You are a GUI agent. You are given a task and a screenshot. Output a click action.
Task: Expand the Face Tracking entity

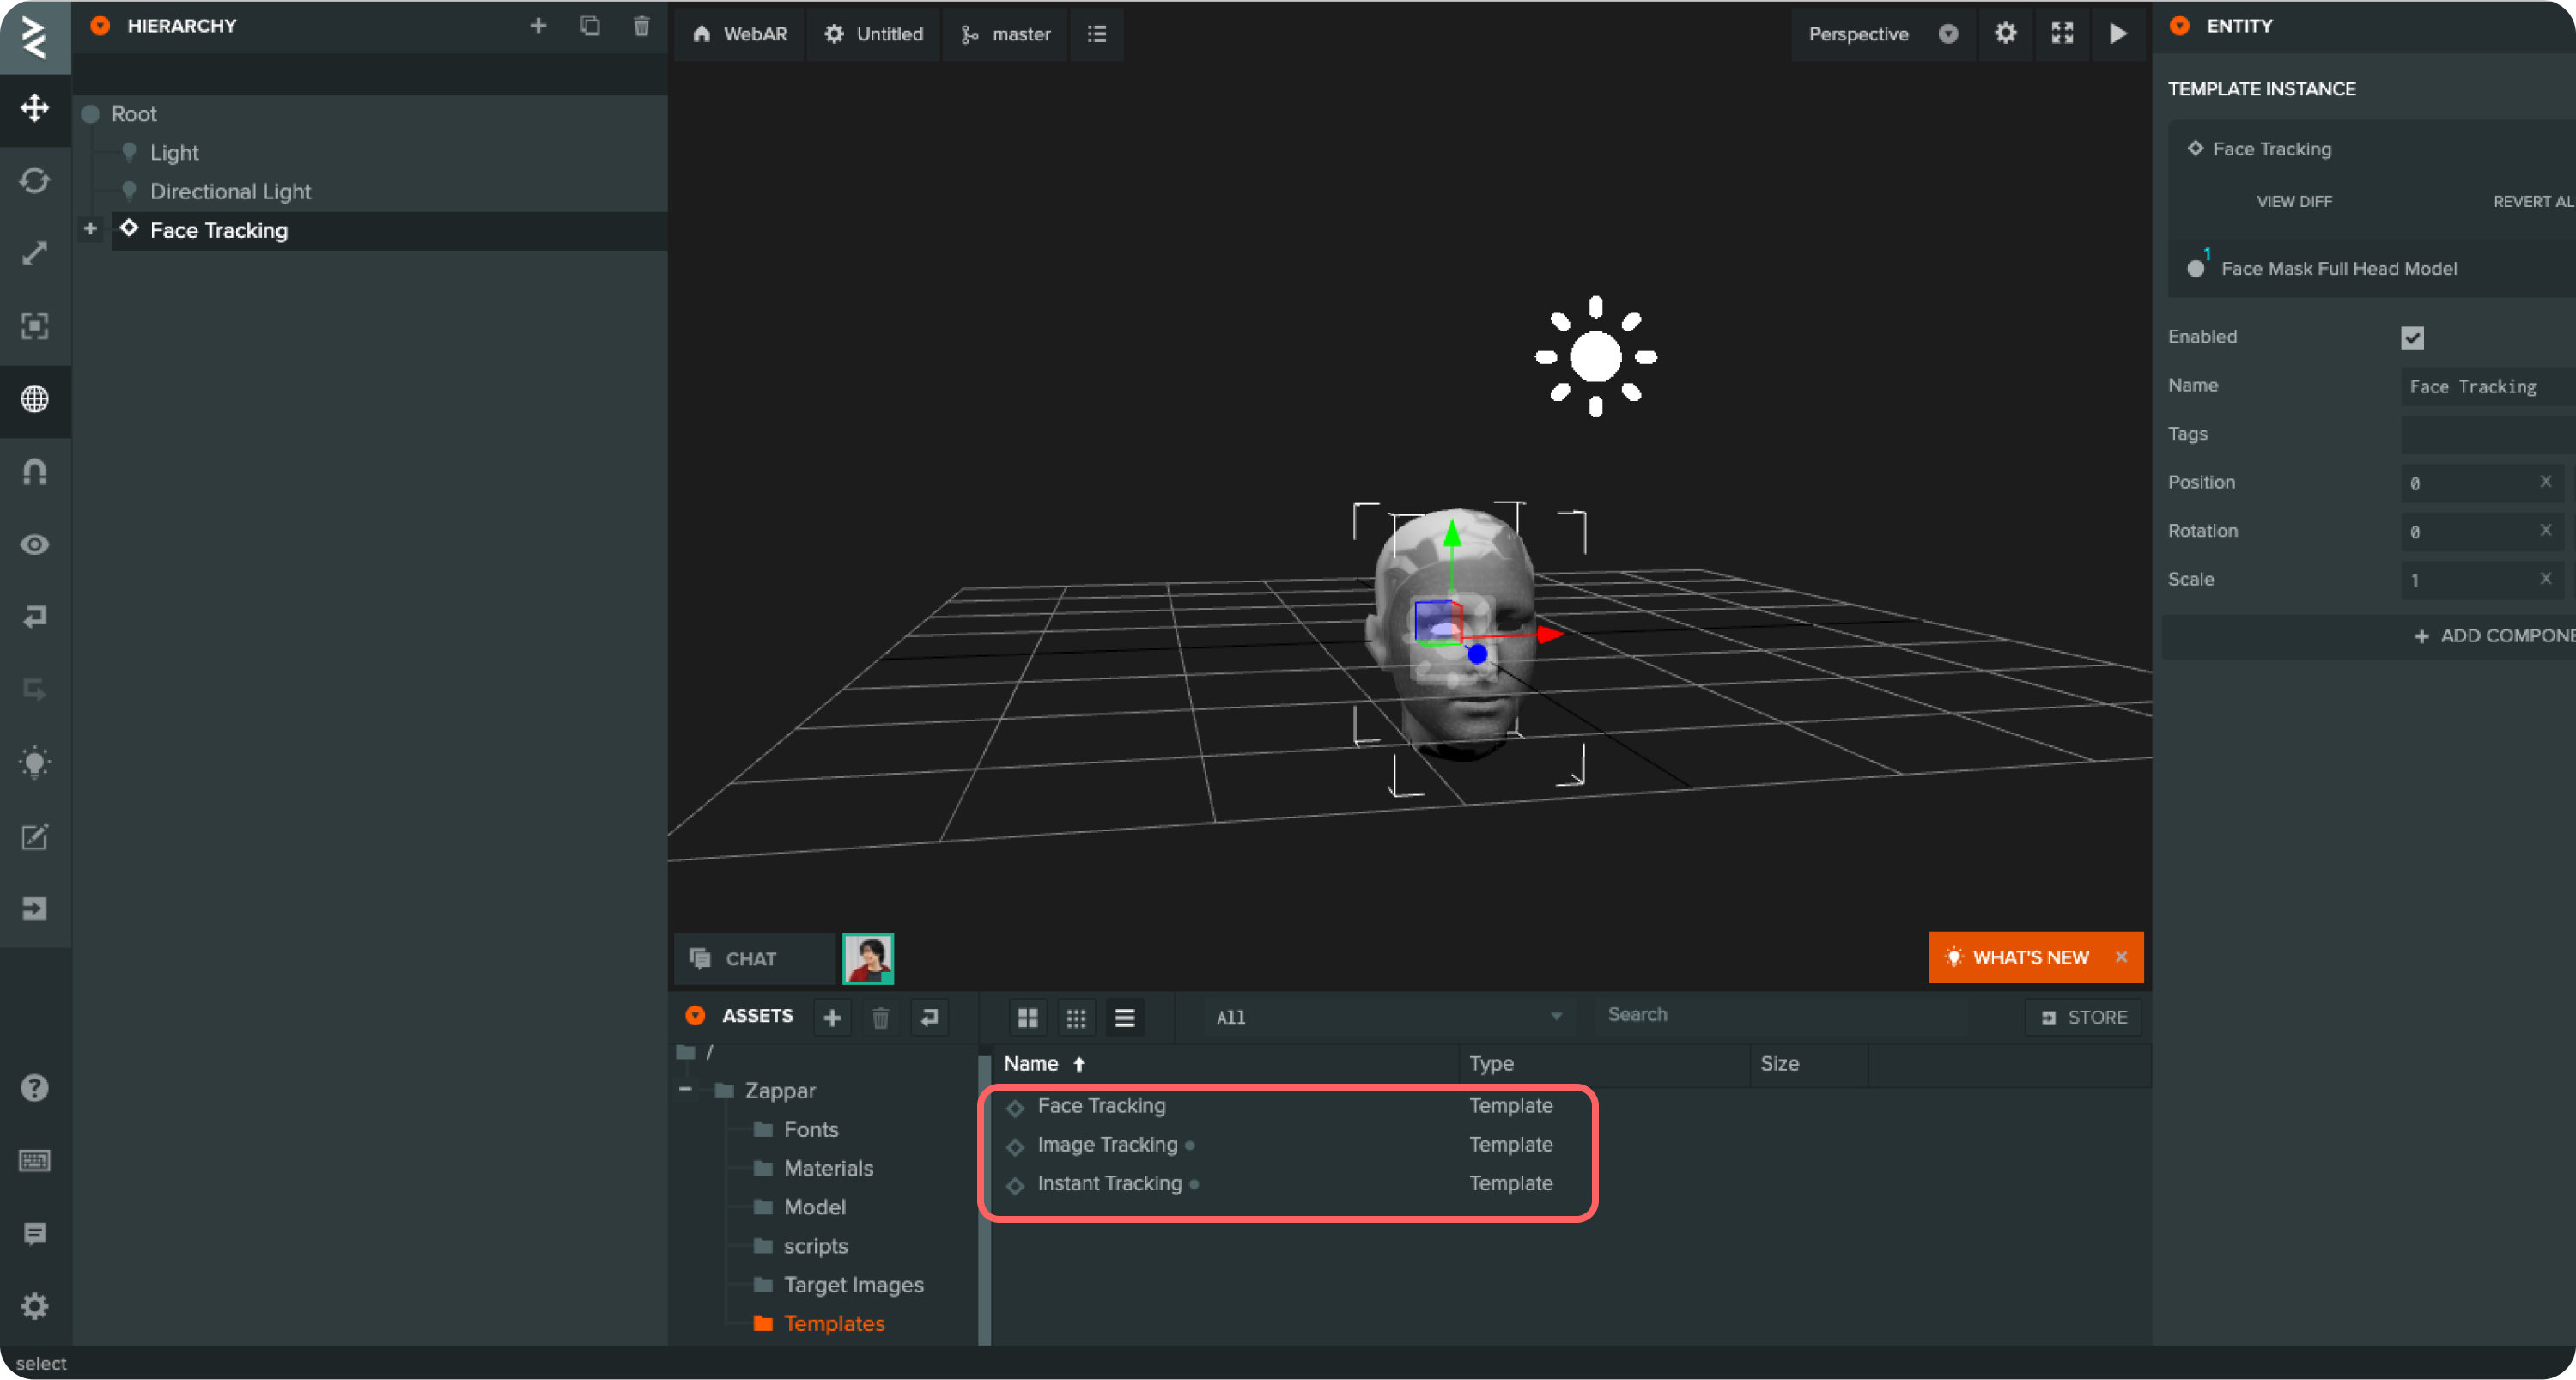pos(90,229)
